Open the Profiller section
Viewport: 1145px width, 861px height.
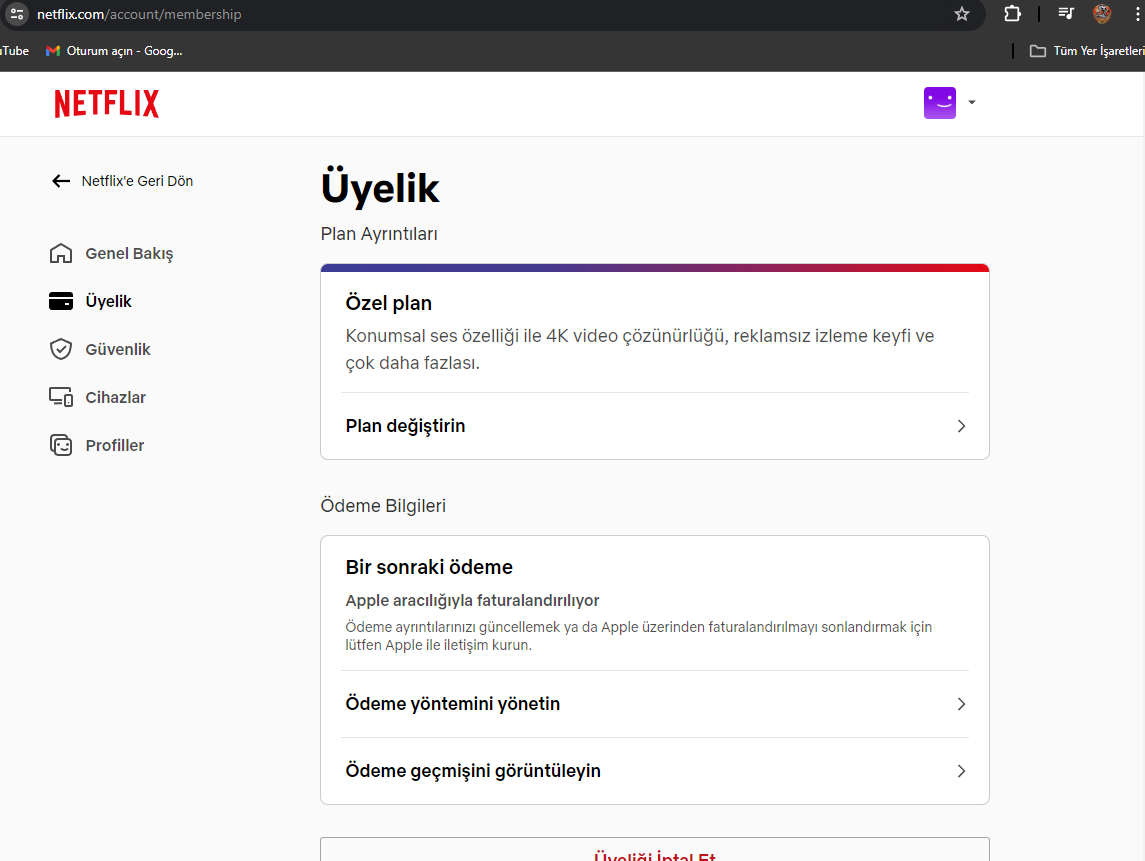[x=115, y=445]
